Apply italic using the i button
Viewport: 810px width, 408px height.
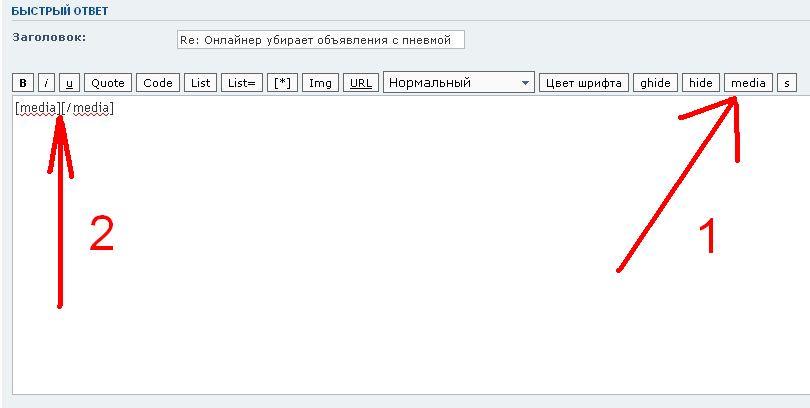tap(46, 83)
